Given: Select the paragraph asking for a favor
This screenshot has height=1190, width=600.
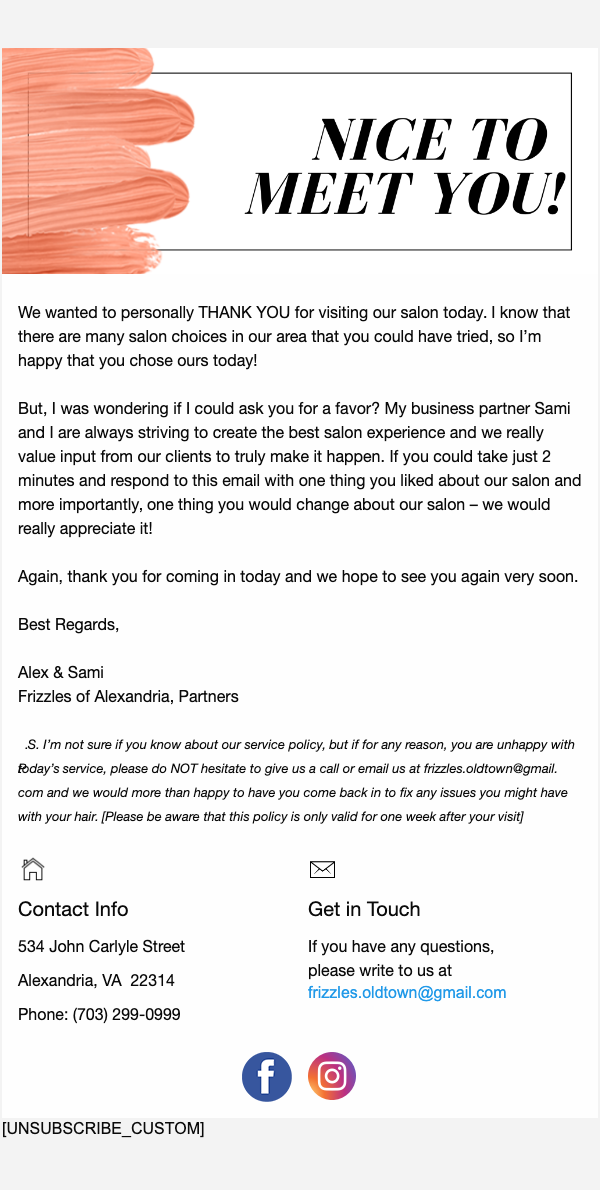Looking at the screenshot, I should (x=295, y=469).
